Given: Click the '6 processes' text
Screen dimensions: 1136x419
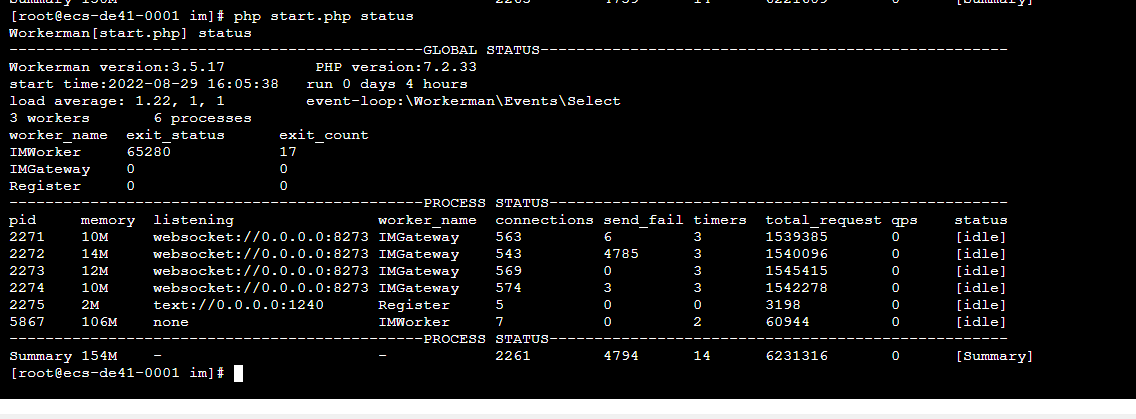Looking at the screenshot, I should (x=202, y=117).
